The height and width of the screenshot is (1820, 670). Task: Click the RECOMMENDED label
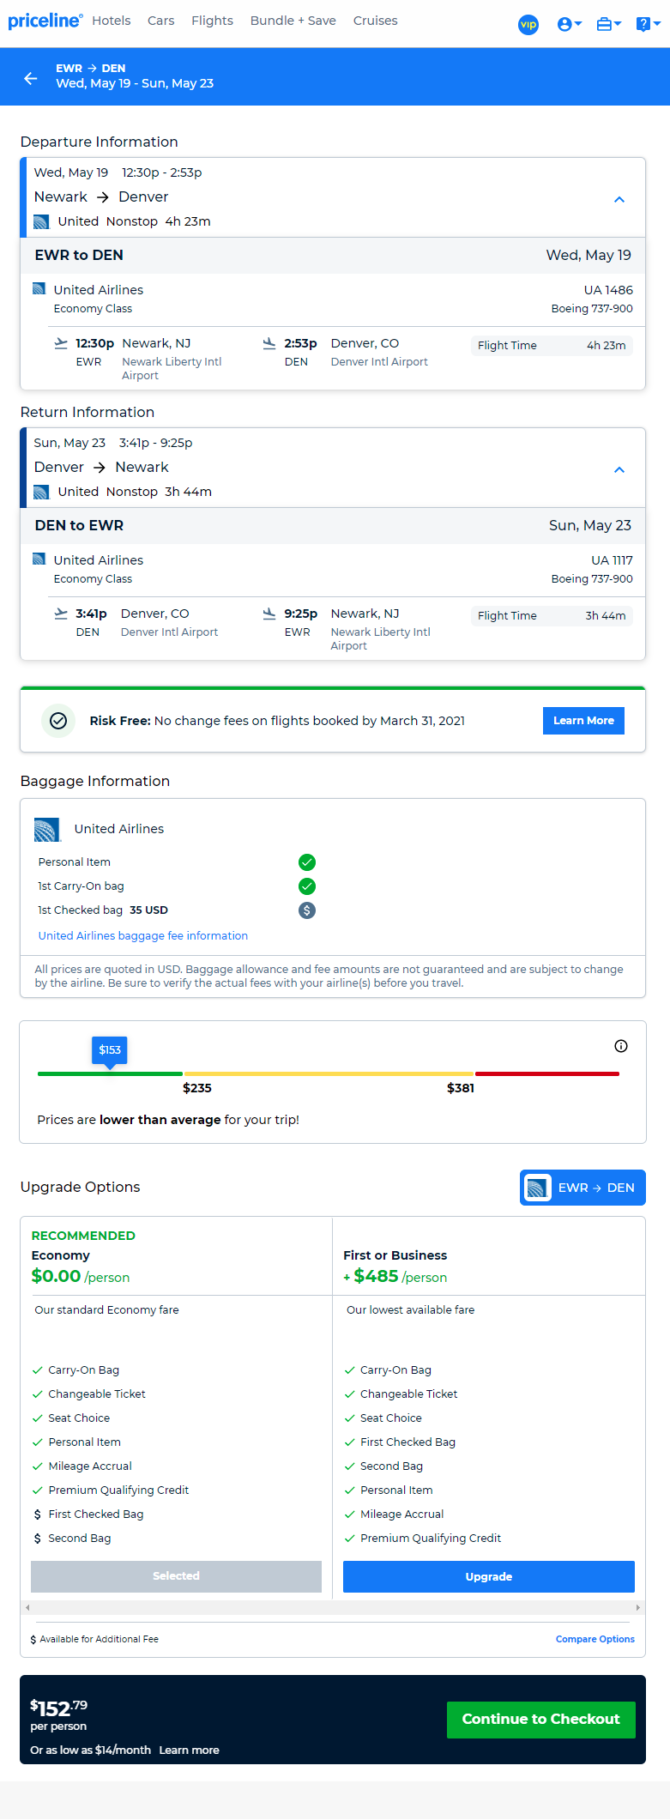tap(83, 1236)
